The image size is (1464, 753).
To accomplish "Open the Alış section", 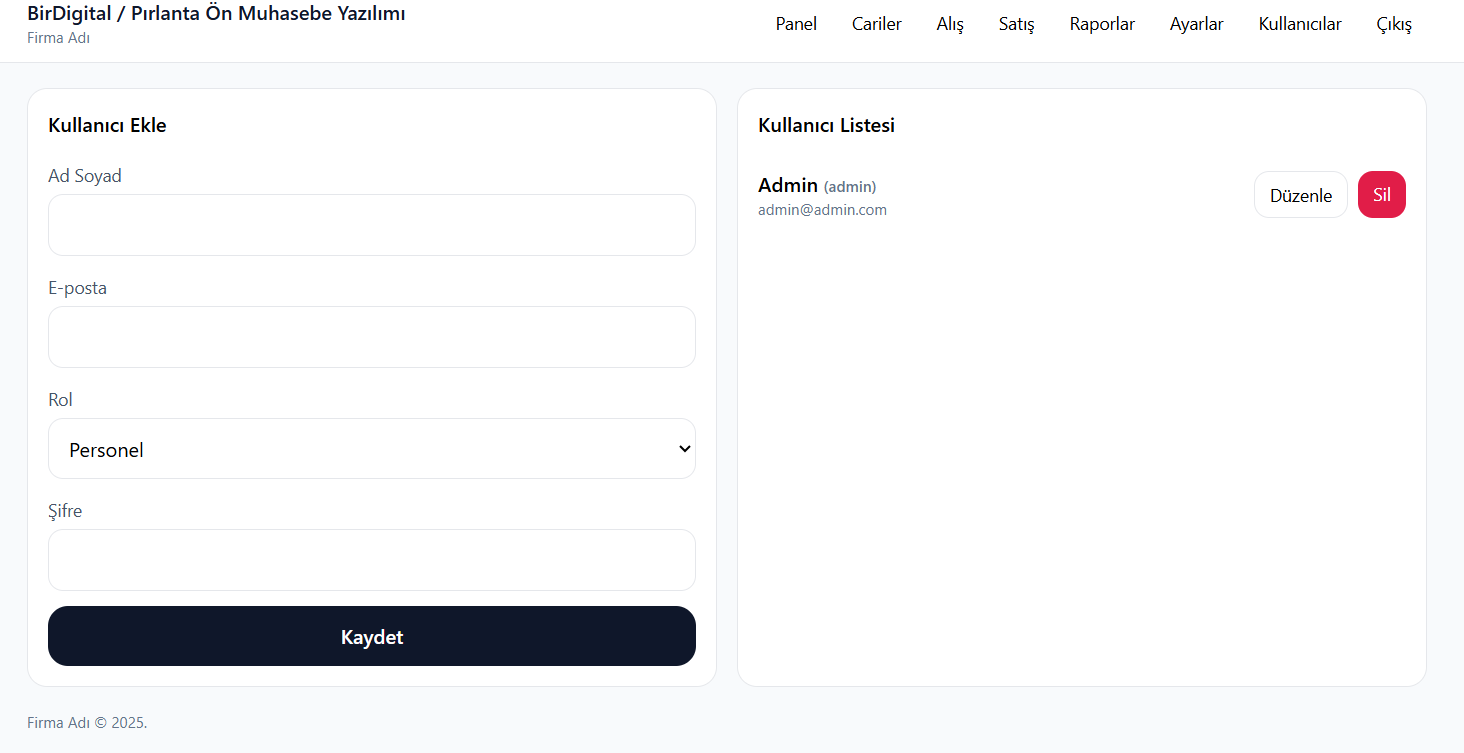I will click(950, 24).
